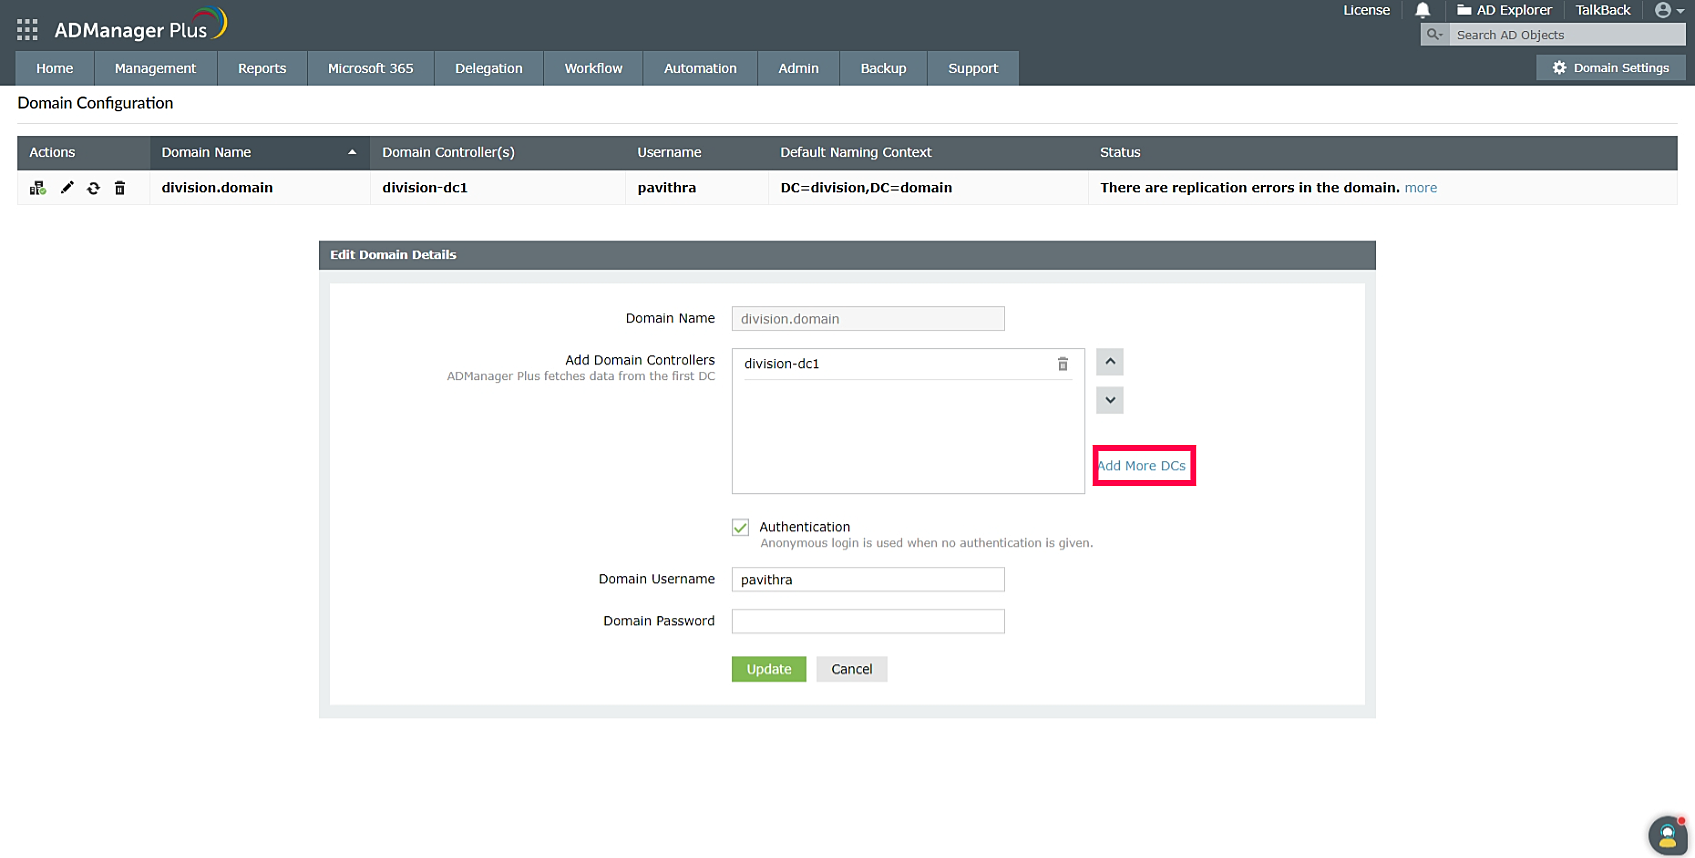
Task: Open the Automation tab
Action: click(x=700, y=69)
